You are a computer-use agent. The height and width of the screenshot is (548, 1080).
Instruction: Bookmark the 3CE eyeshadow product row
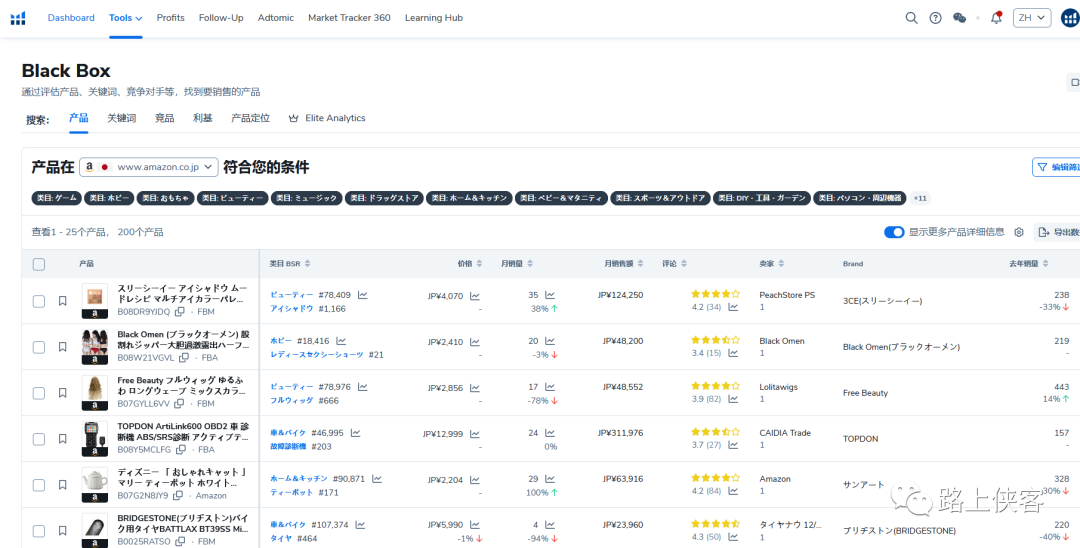click(62, 301)
